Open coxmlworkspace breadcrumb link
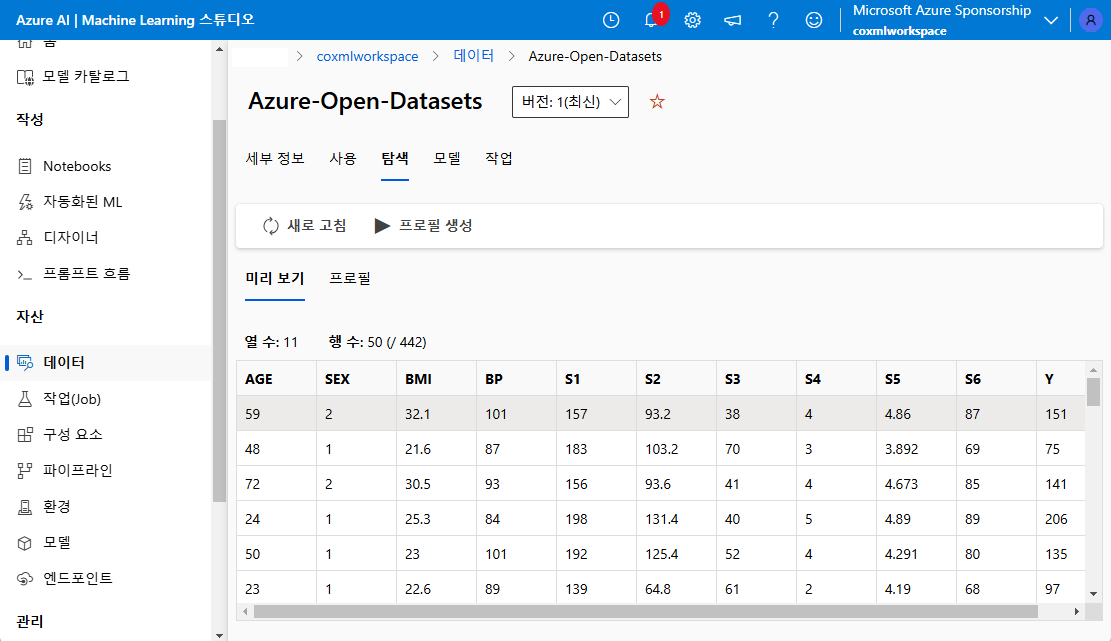The height and width of the screenshot is (641, 1111). point(367,57)
